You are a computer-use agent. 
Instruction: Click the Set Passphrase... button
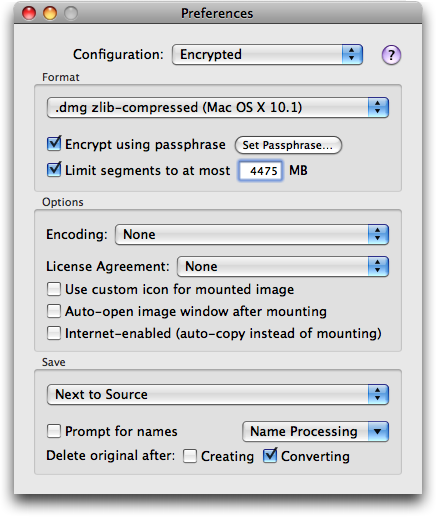(x=288, y=145)
